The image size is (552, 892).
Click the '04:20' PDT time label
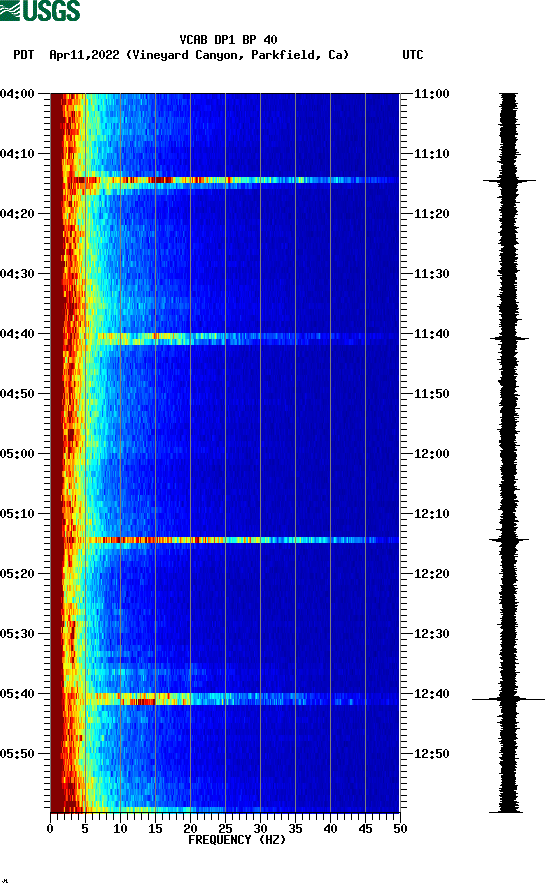[17, 214]
